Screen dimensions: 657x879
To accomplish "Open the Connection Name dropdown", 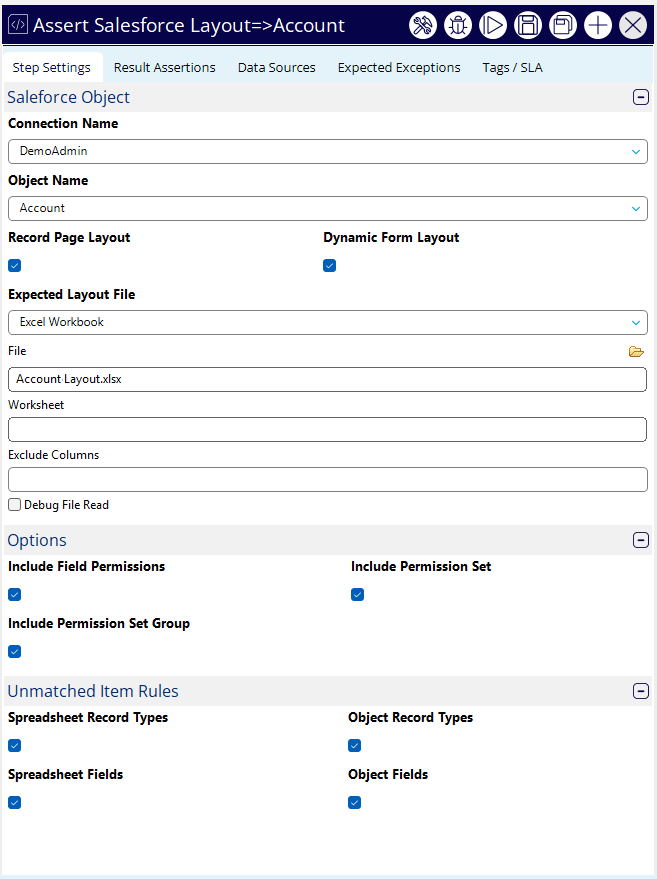I will coord(327,151).
